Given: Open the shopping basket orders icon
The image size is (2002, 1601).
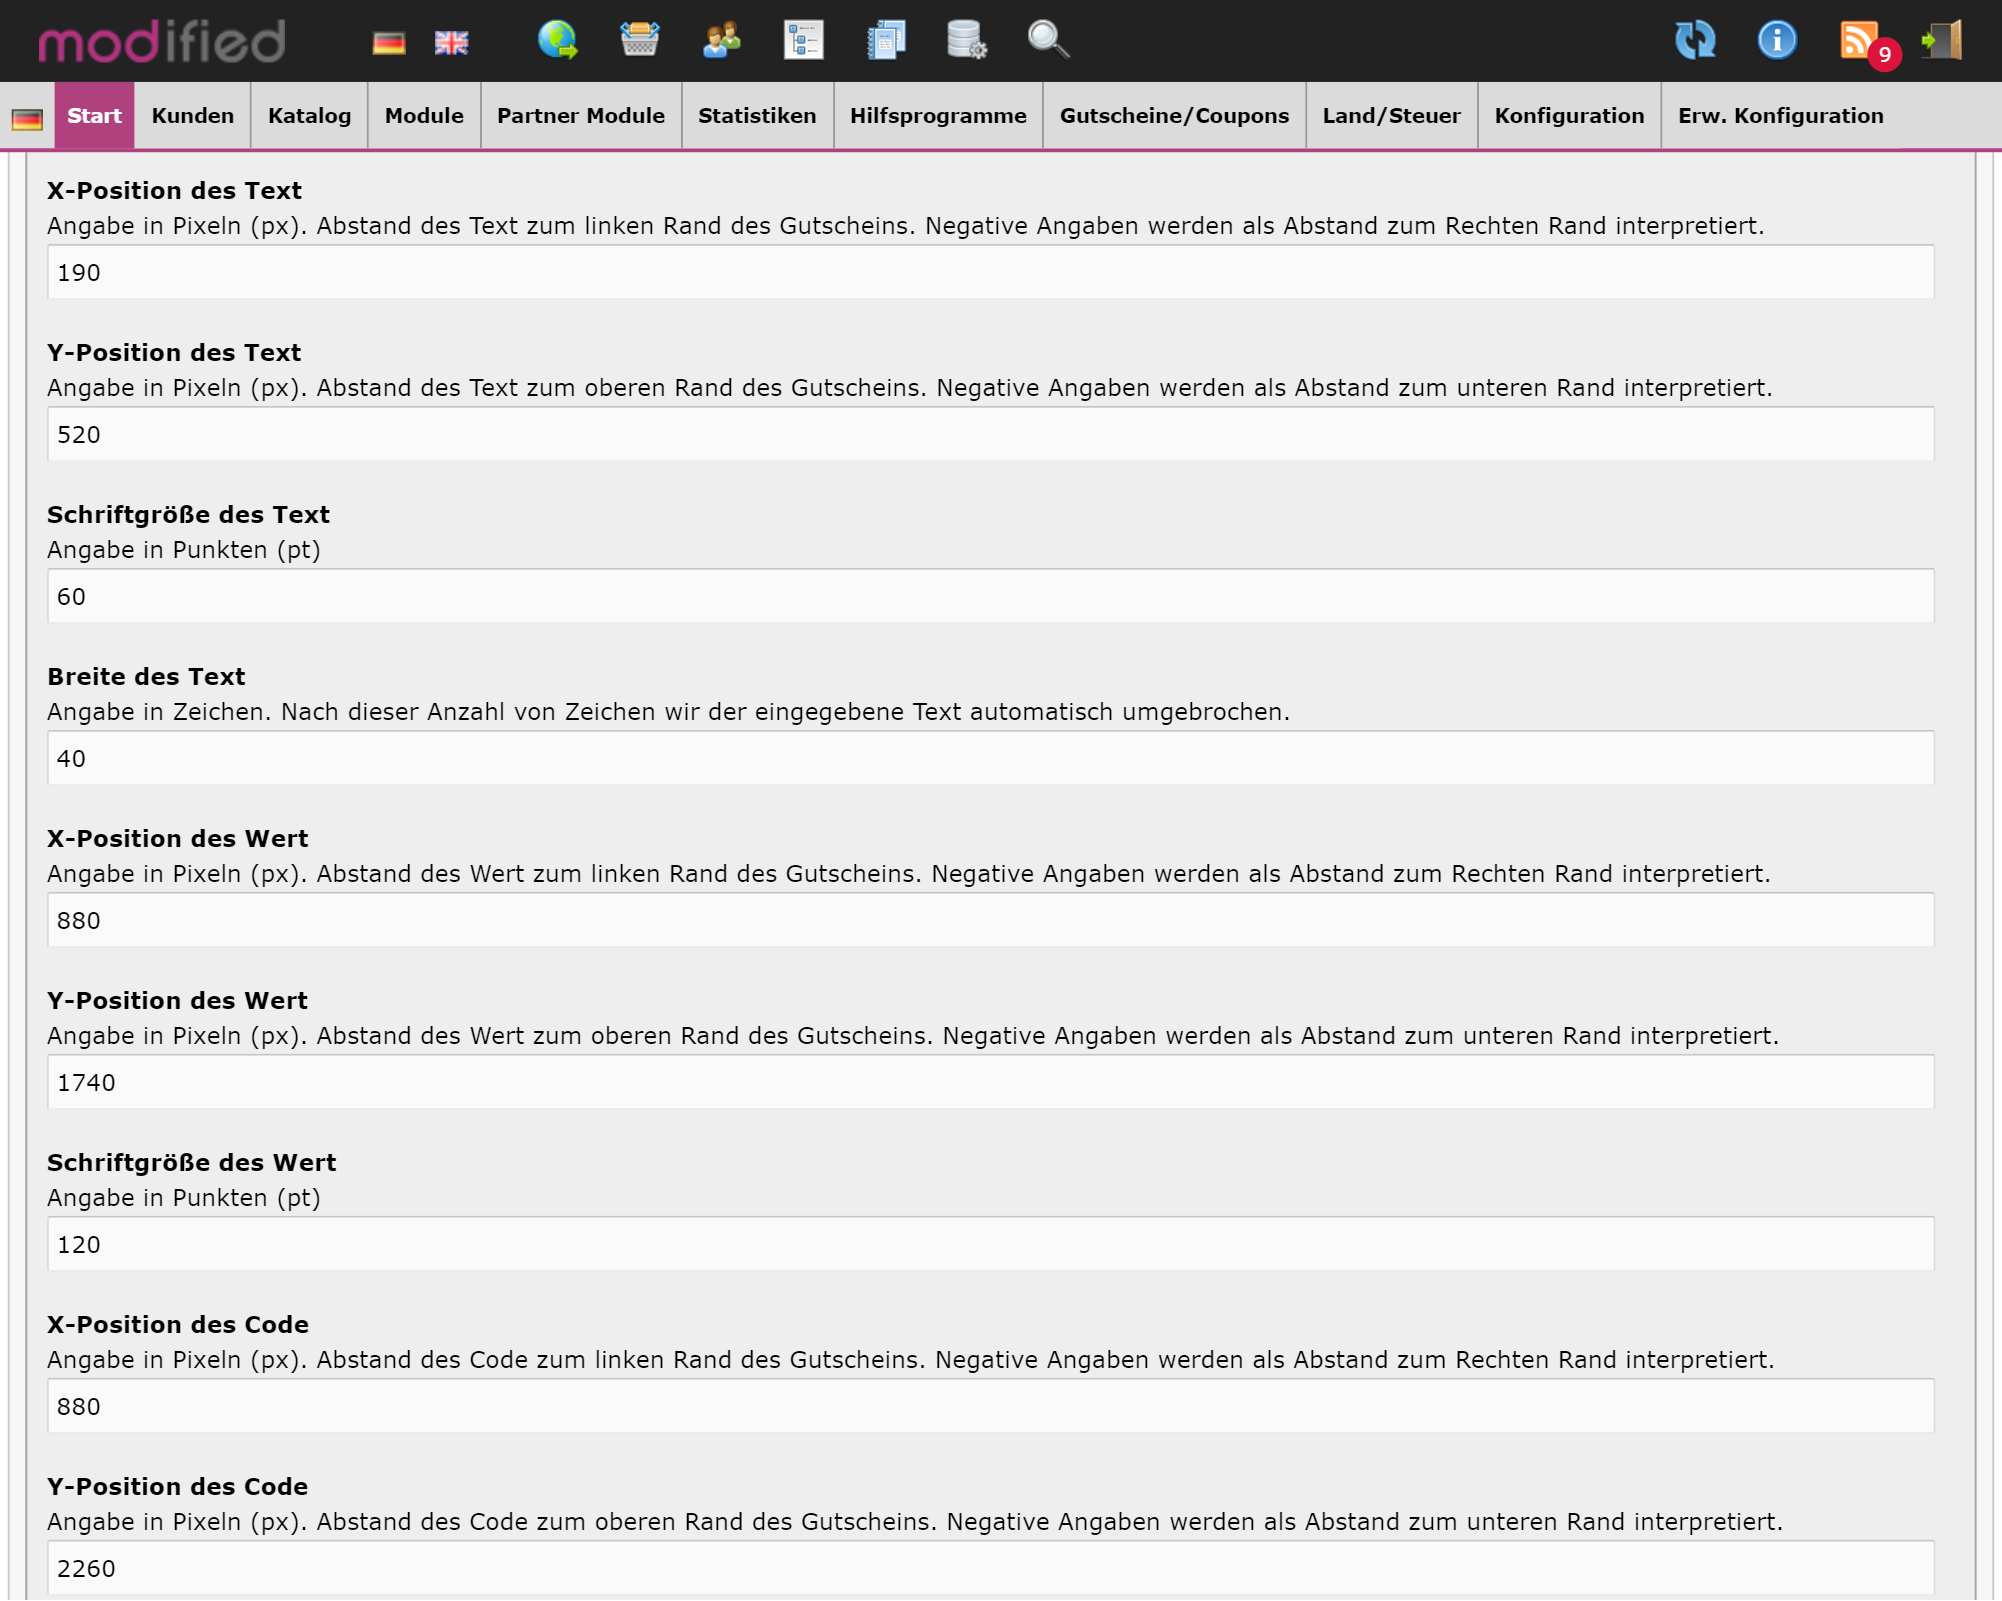Looking at the screenshot, I should [639, 40].
